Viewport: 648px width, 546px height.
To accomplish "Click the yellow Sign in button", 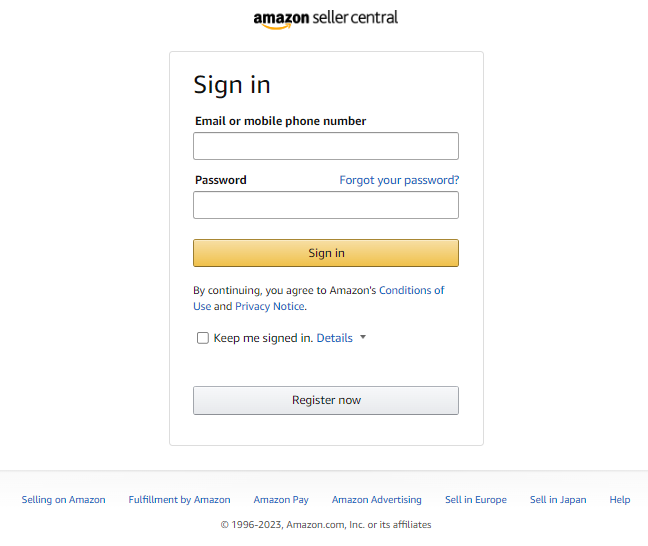I will [x=326, y=253].
